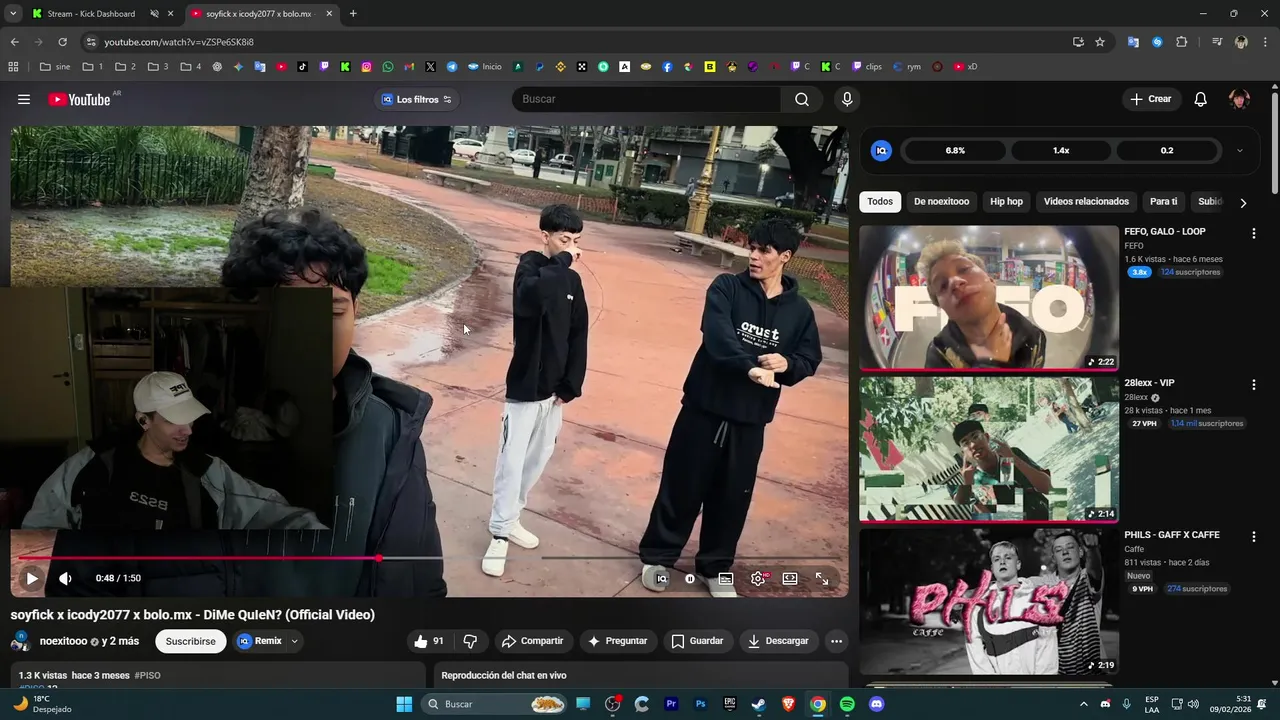Open the xD bookmark

point(965,67)
